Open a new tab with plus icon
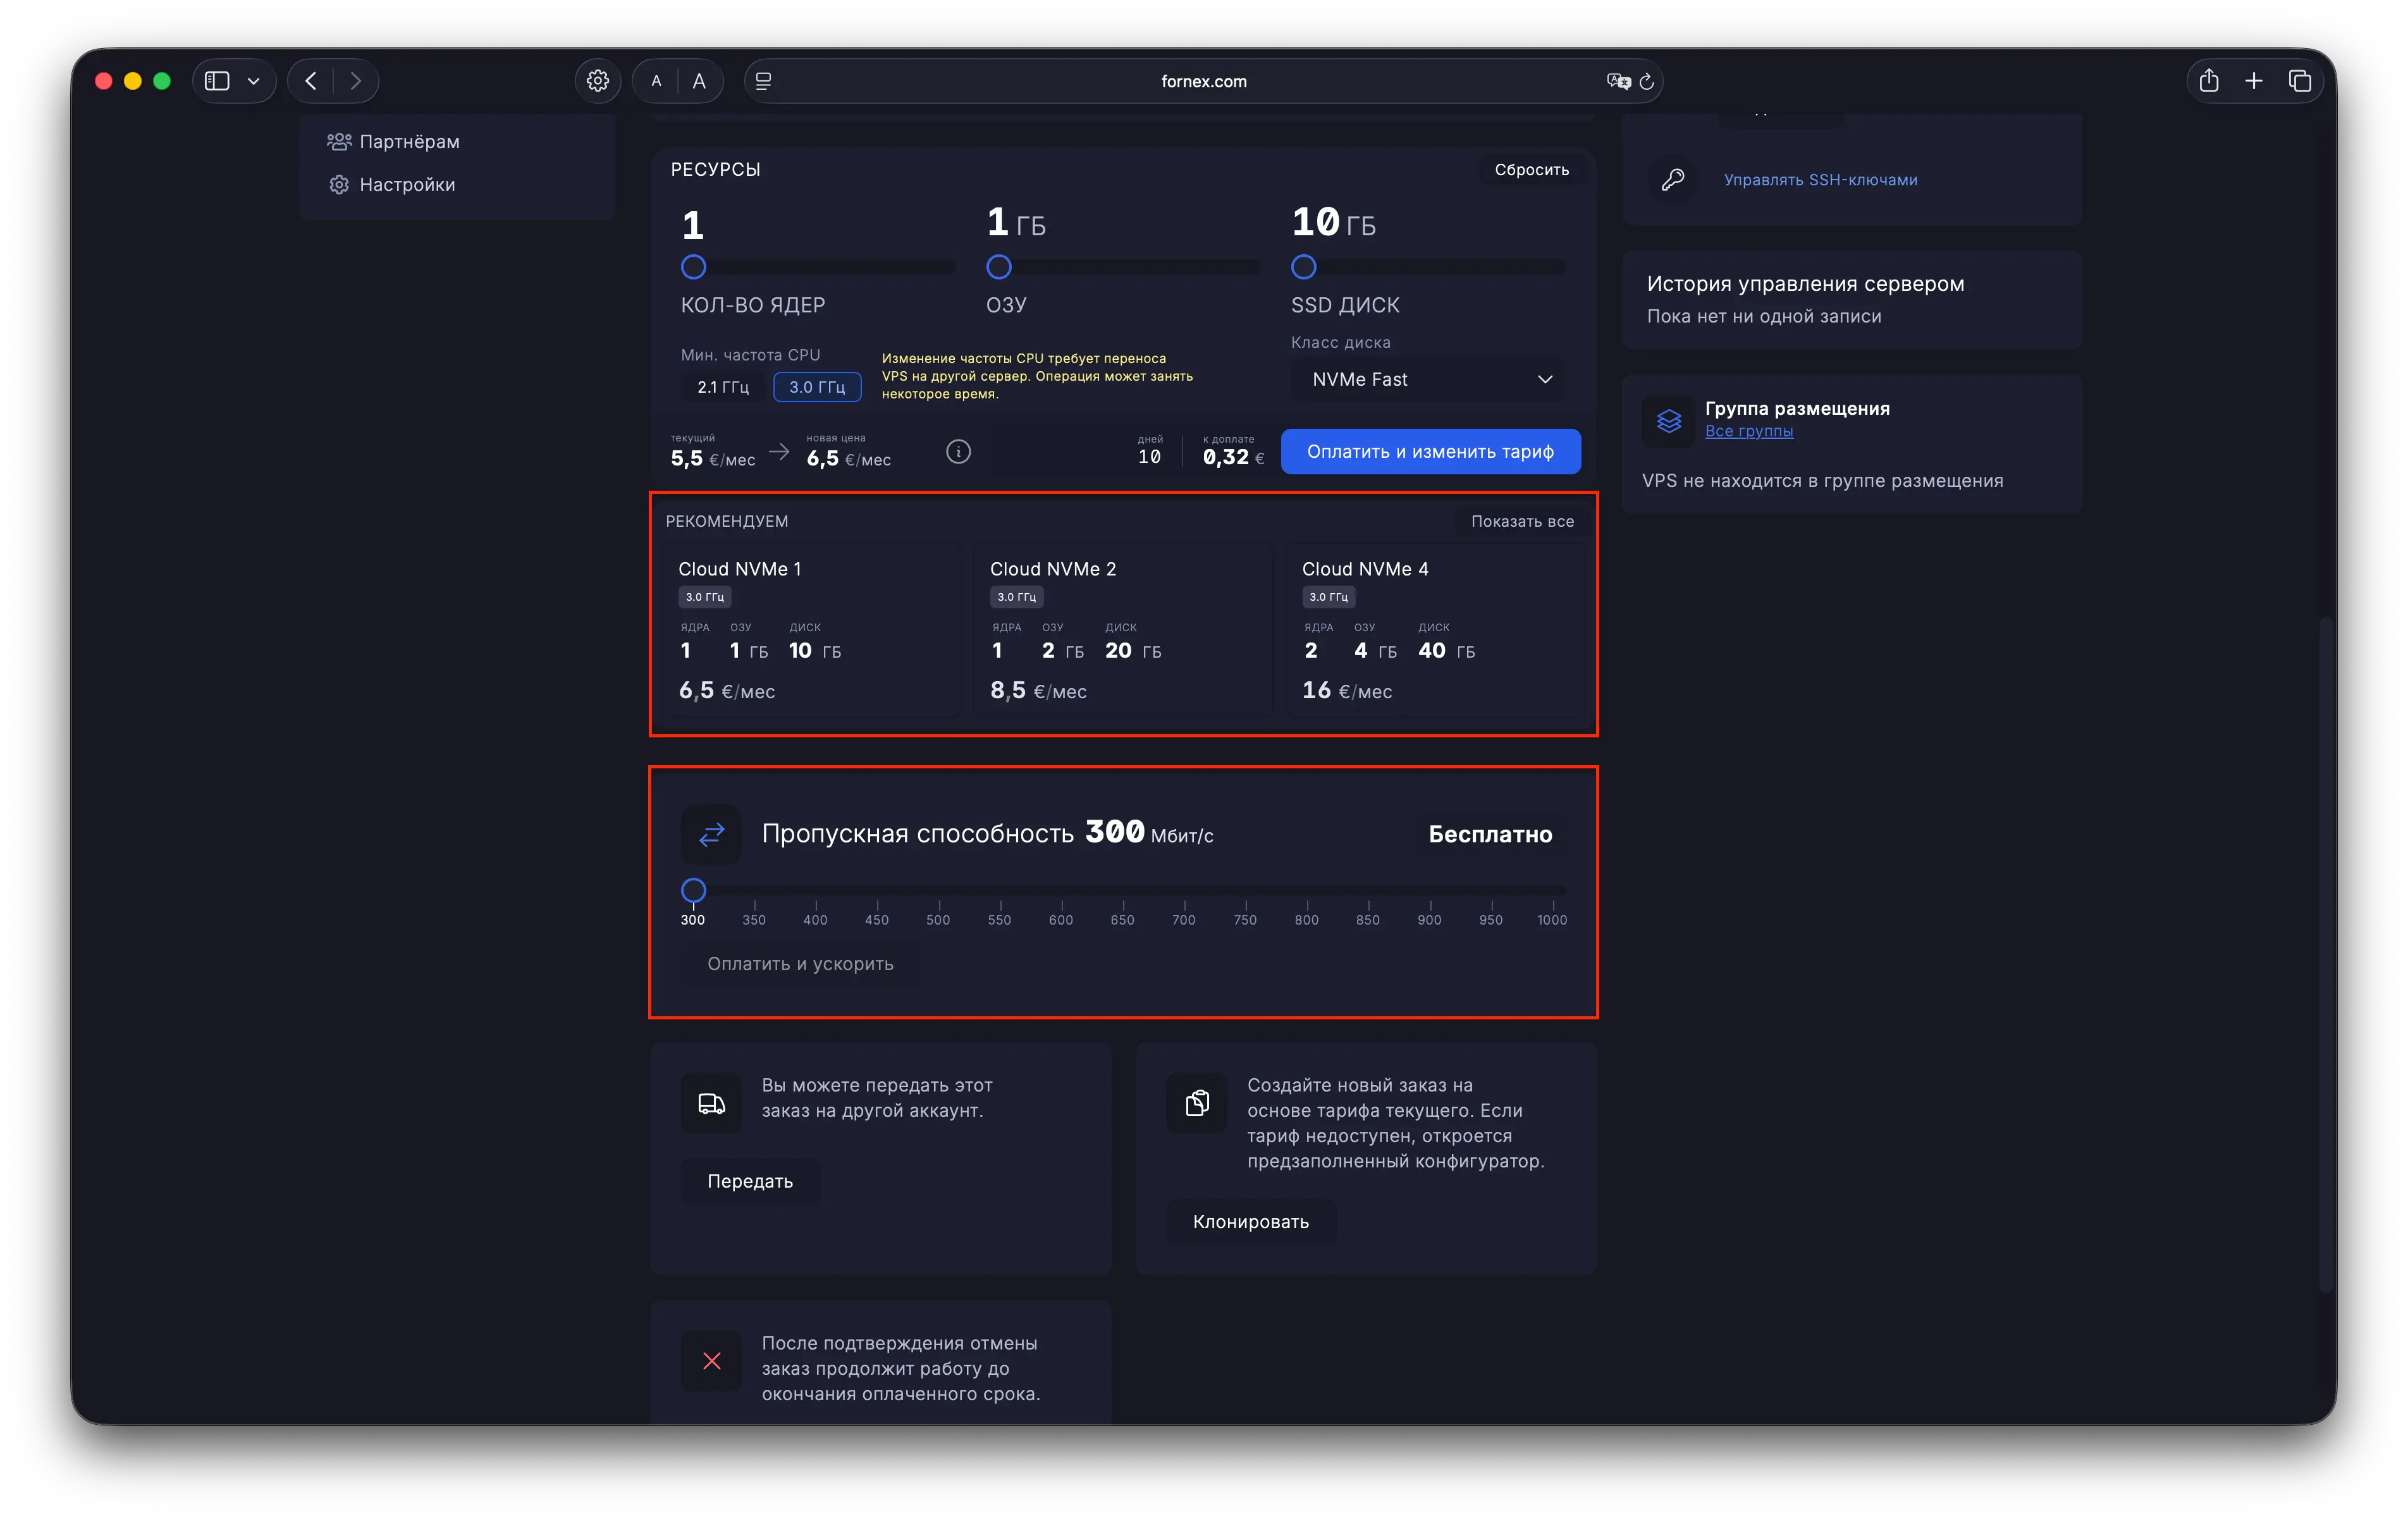This screenshot has width=2408, height=1519. click(x=2254, y=81)
